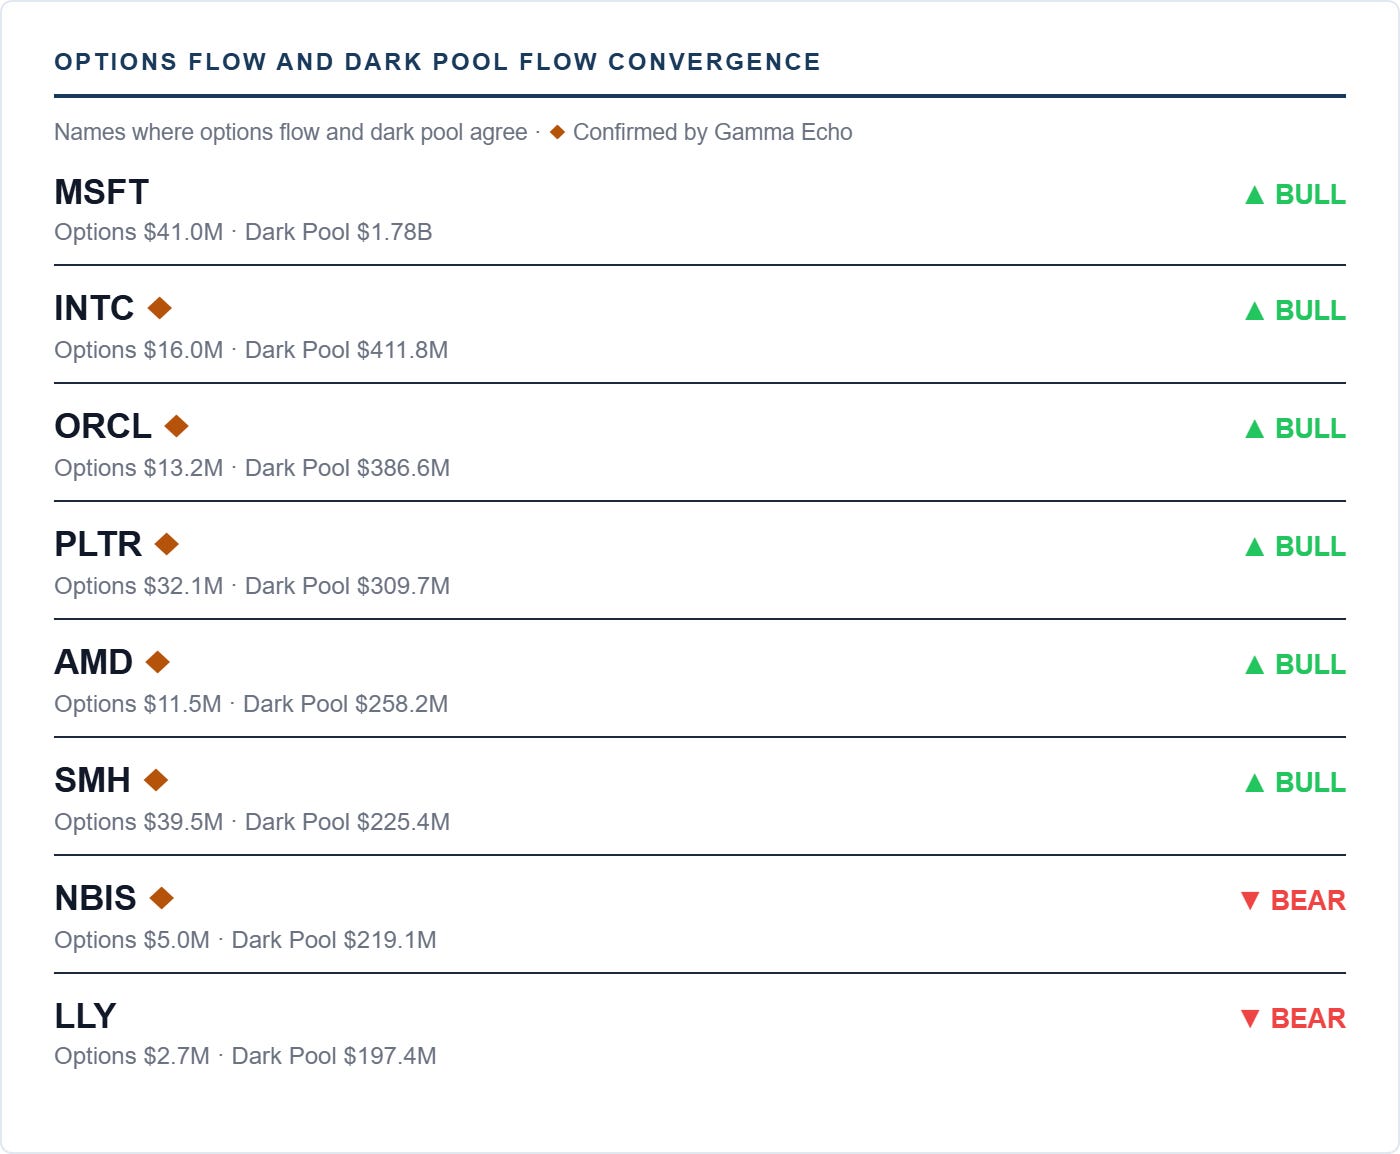The height and width of the screenshot is (1154, 1400).
Task: Click the orange diamond next to ORCL
Action: pyautogui.click(x=177, y=426)
